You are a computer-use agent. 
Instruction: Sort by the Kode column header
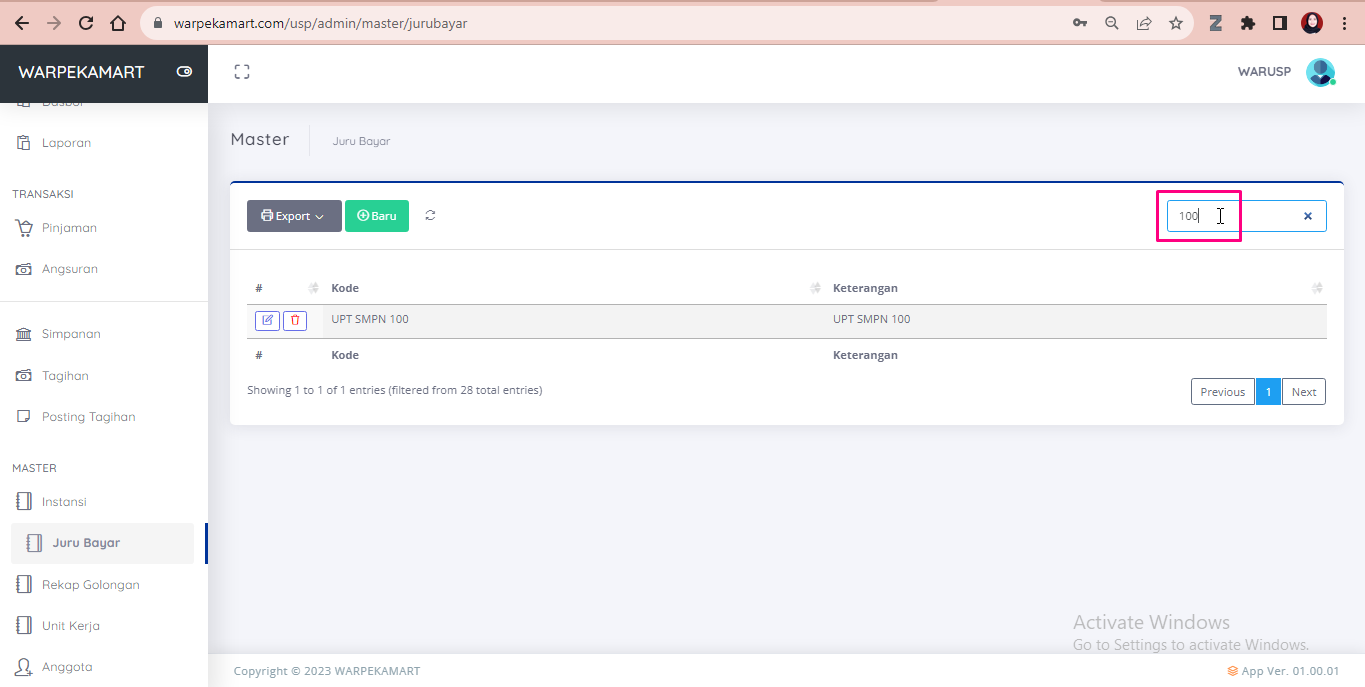(574, 288)
